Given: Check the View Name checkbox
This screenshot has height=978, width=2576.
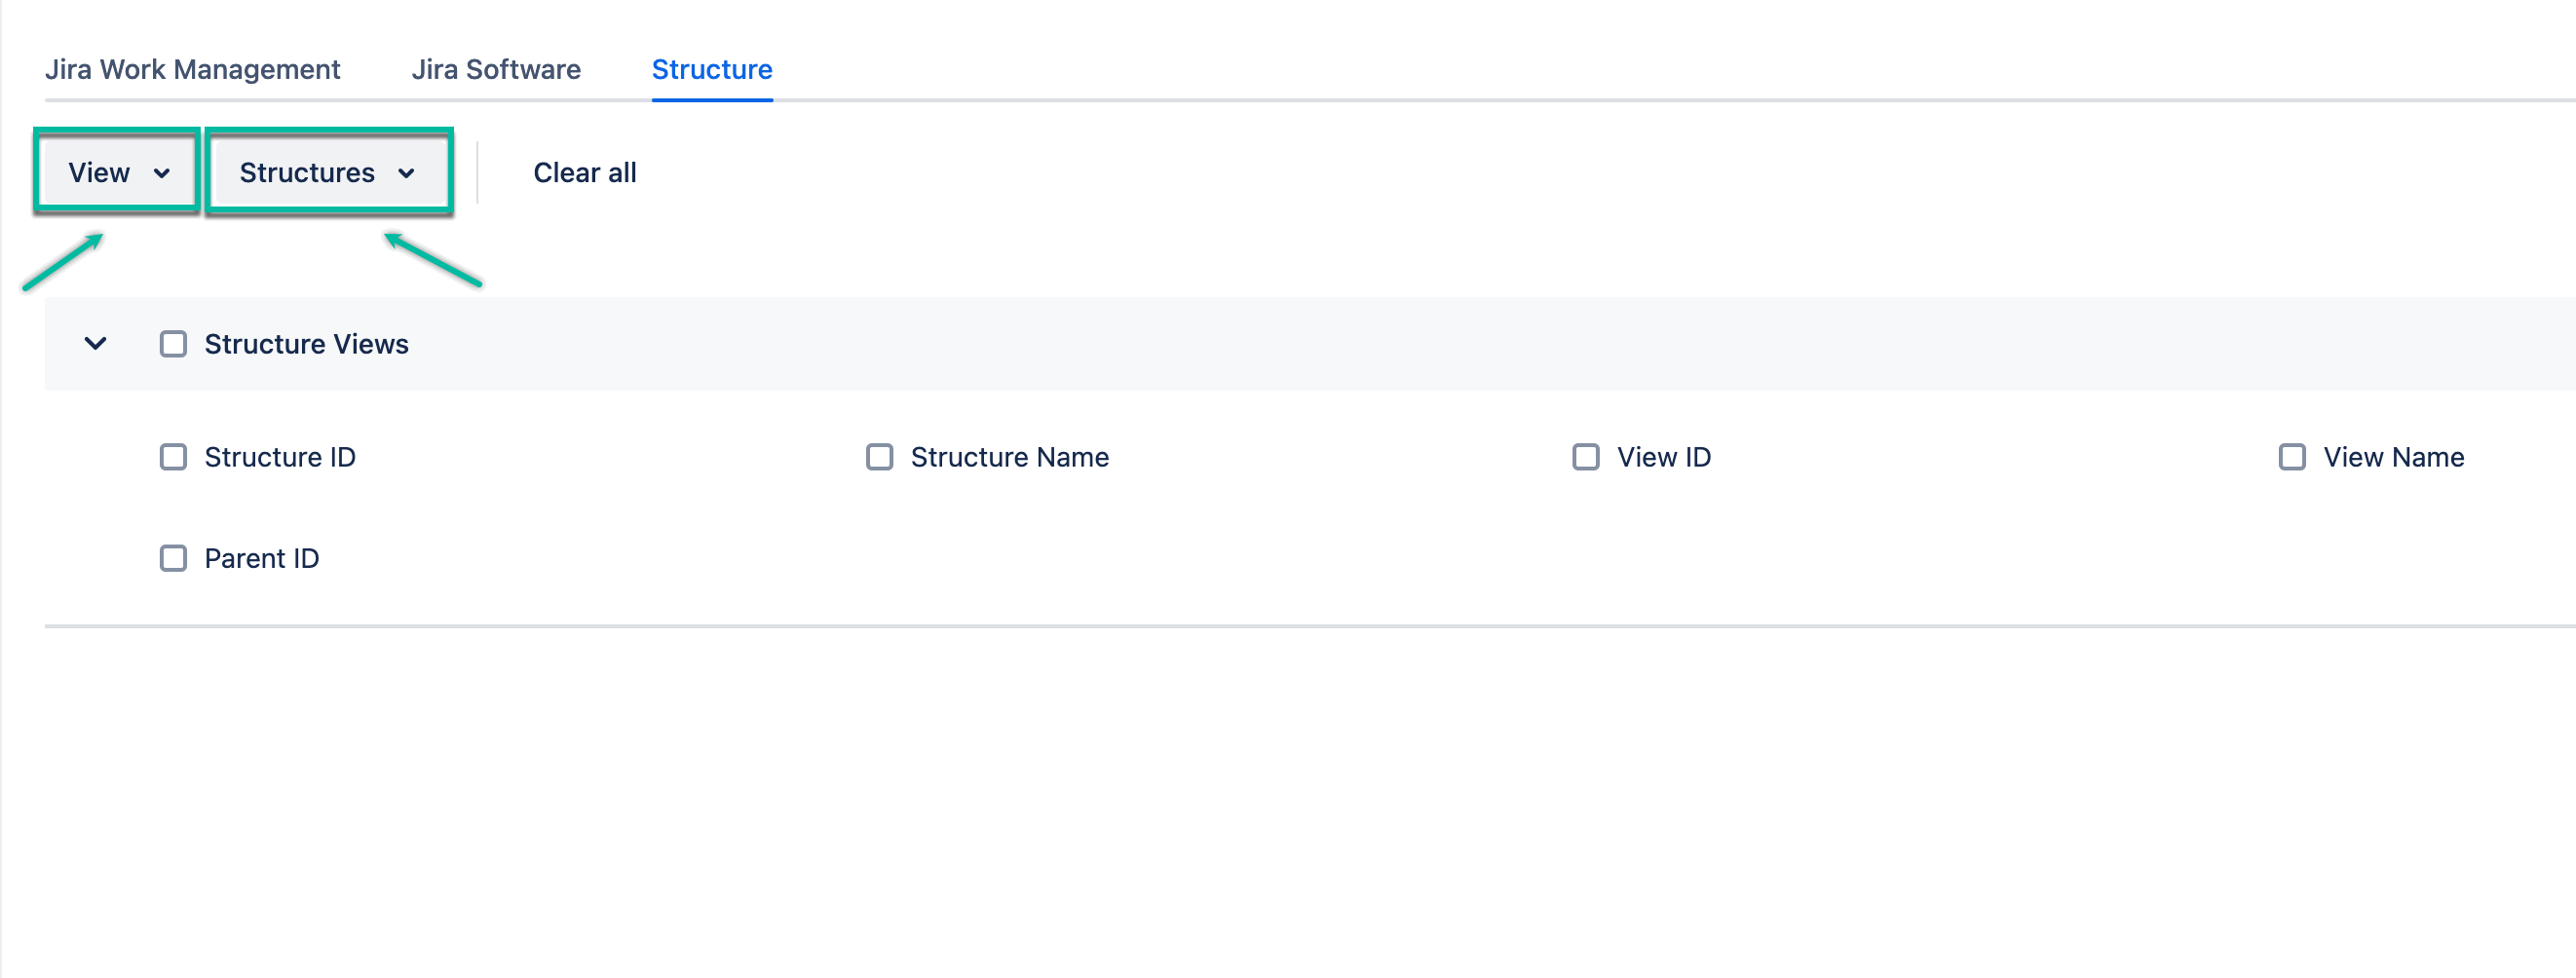Looking at the screenshot, I should (2292, 457).
